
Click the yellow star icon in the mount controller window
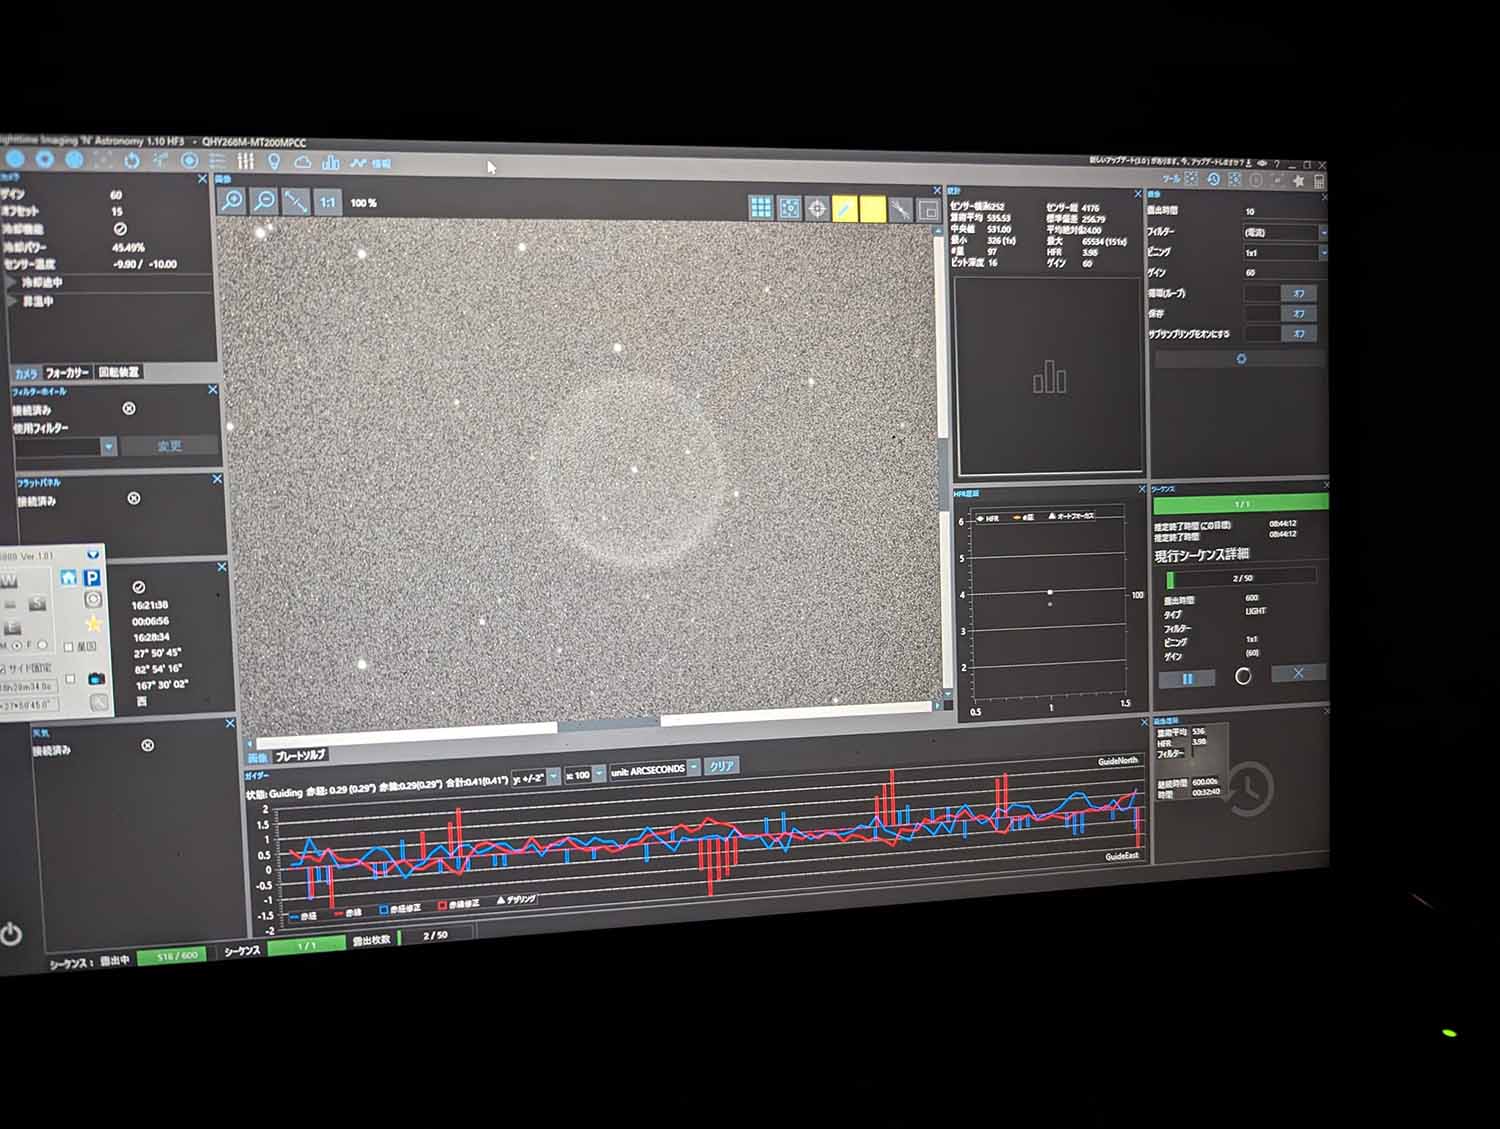point(93,623)
